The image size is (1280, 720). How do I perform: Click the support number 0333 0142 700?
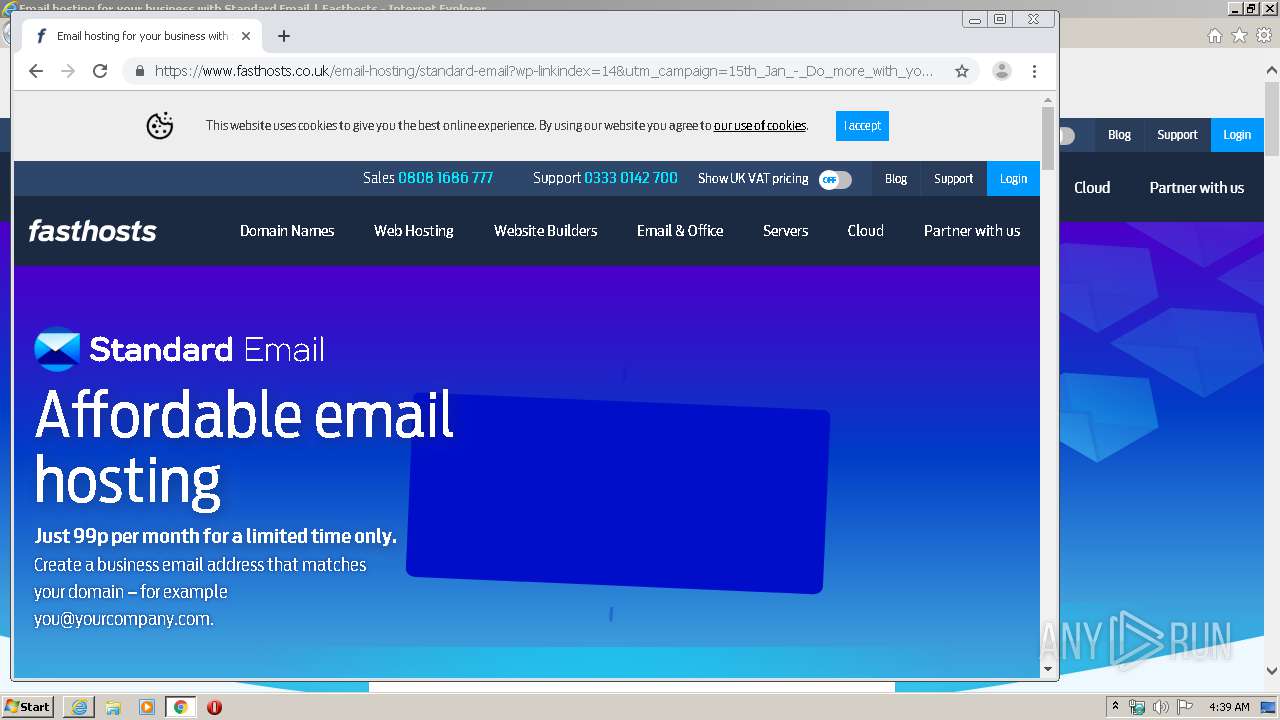(x=631, y=178)
